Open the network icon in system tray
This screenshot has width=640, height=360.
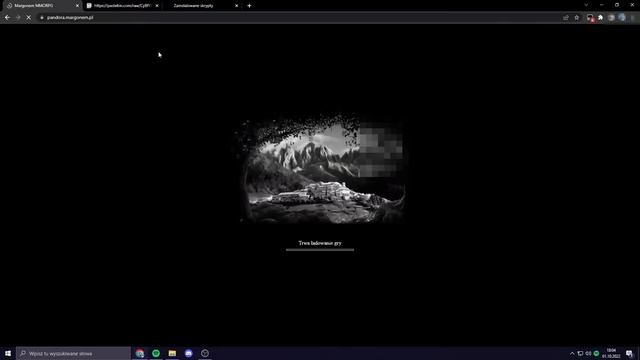[580, 353]
